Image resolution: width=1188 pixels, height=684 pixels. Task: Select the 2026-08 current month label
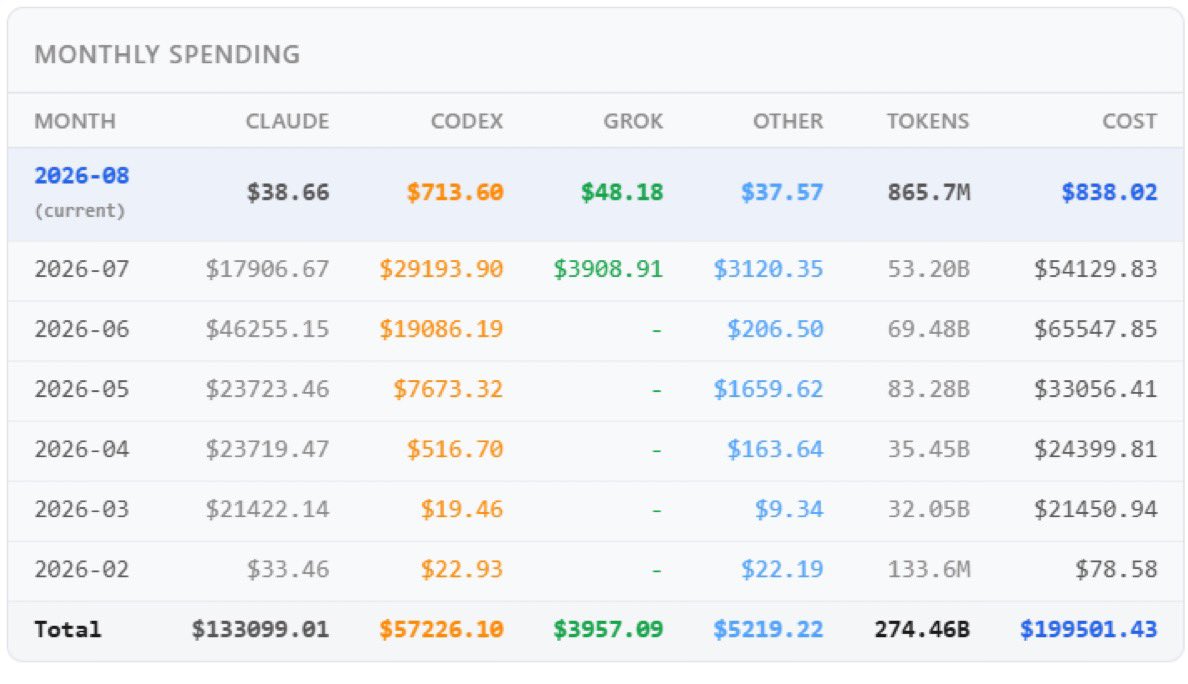(x=82, y=176)
